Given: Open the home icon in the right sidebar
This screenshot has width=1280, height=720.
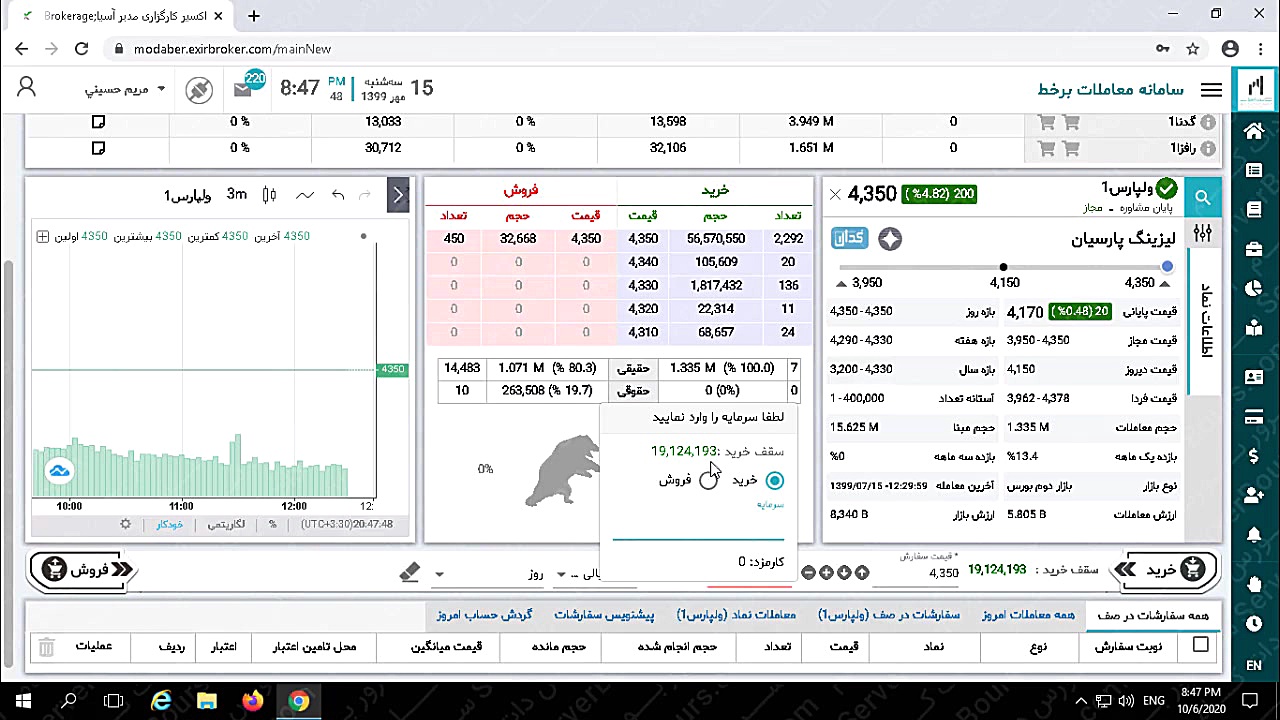Looking at the screenshot, I should coord(1254,132).
